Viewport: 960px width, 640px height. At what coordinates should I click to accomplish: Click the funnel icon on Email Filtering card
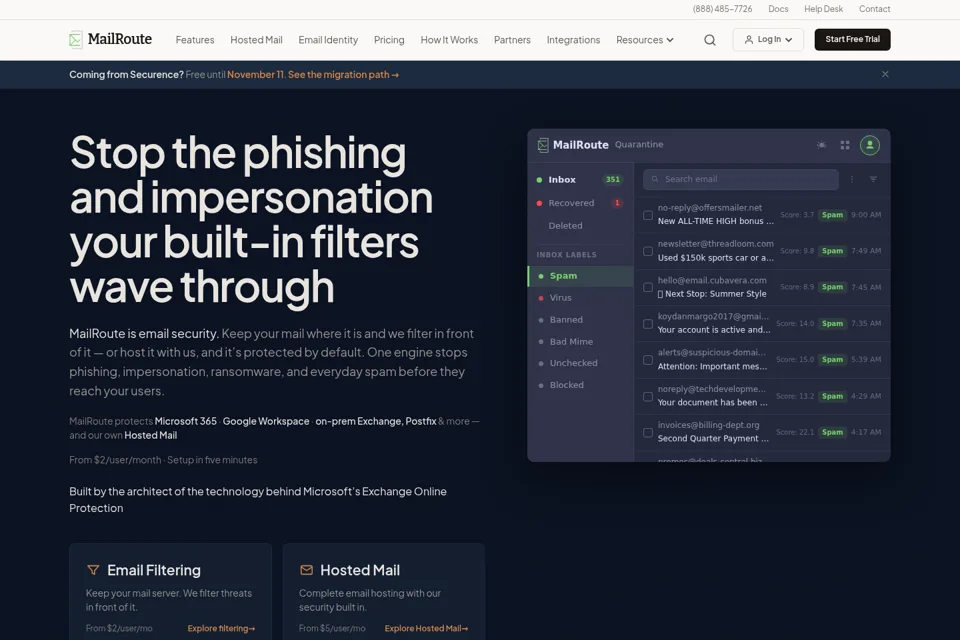point(93,570)
